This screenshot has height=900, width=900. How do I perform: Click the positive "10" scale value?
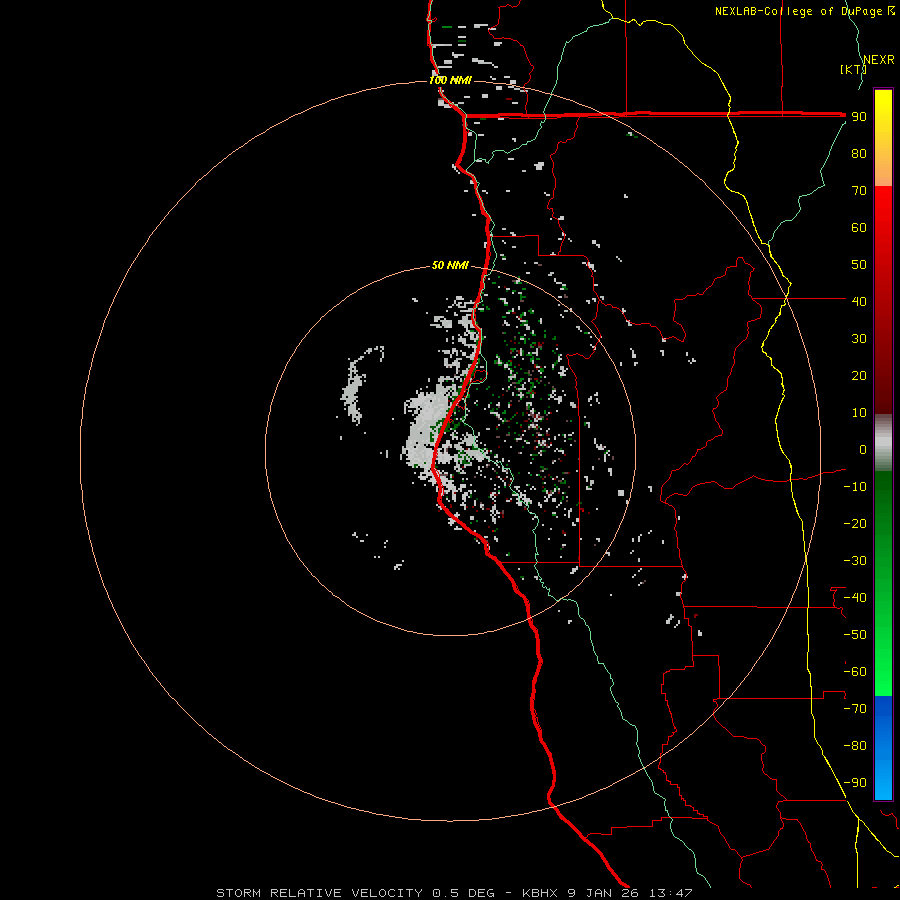pos(859,413)
